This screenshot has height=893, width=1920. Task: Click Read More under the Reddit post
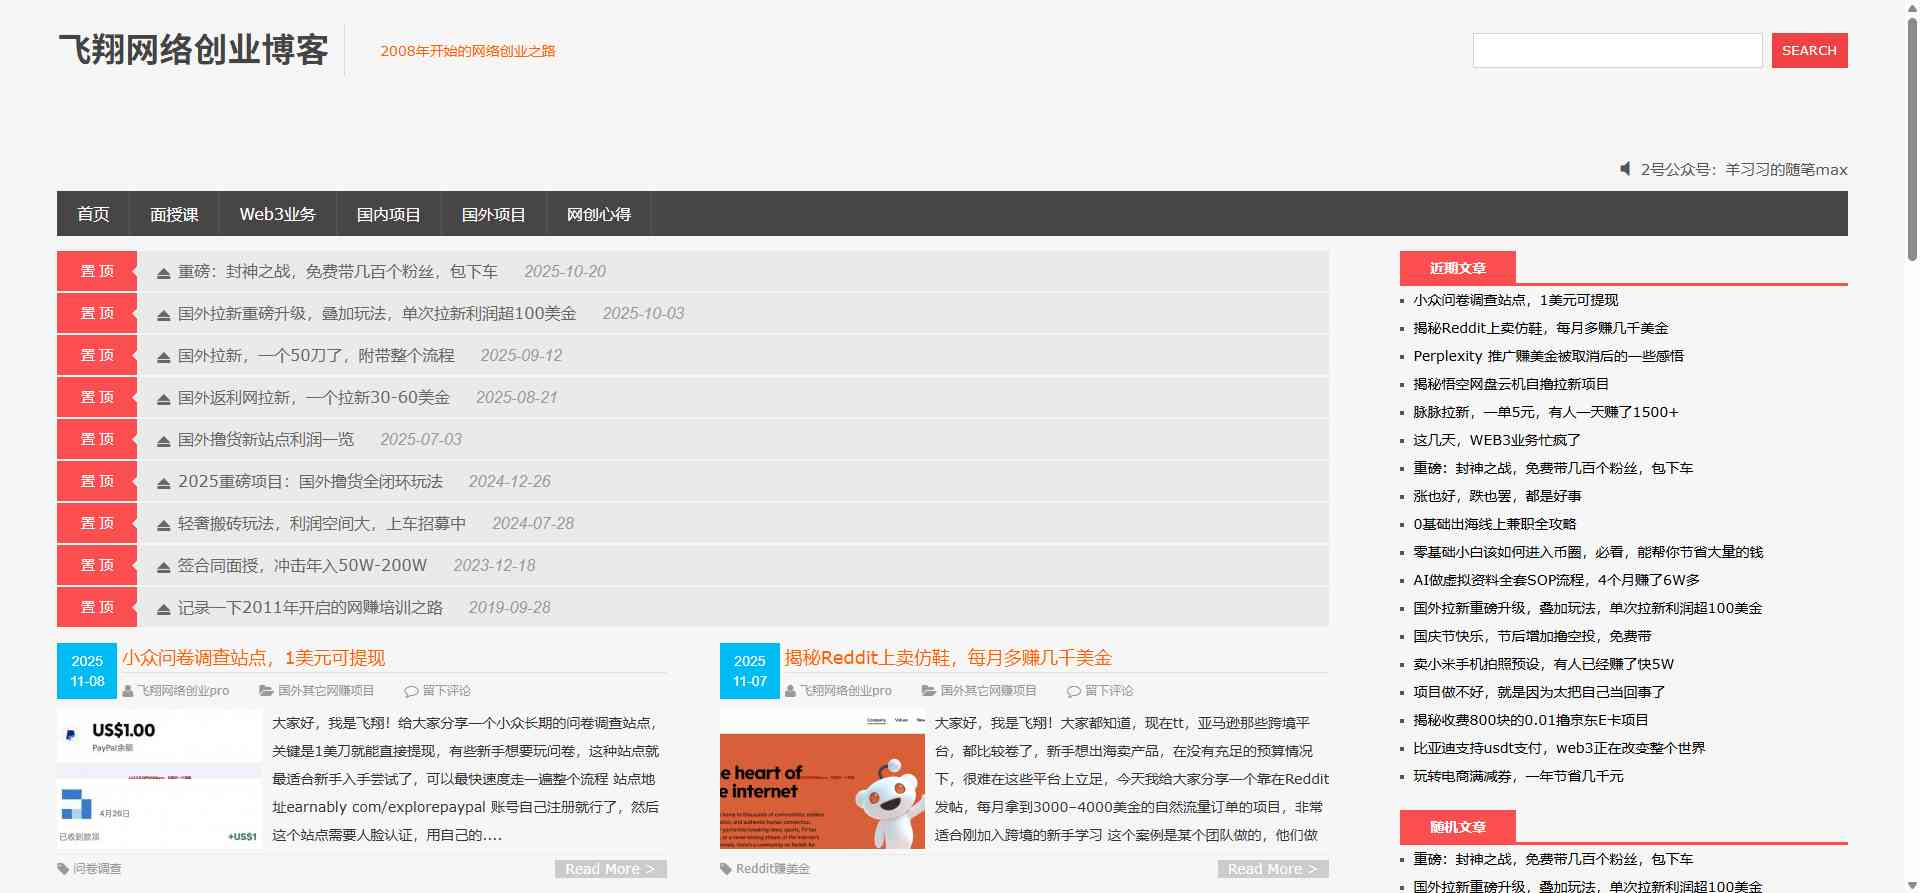tap(1272, 869)
